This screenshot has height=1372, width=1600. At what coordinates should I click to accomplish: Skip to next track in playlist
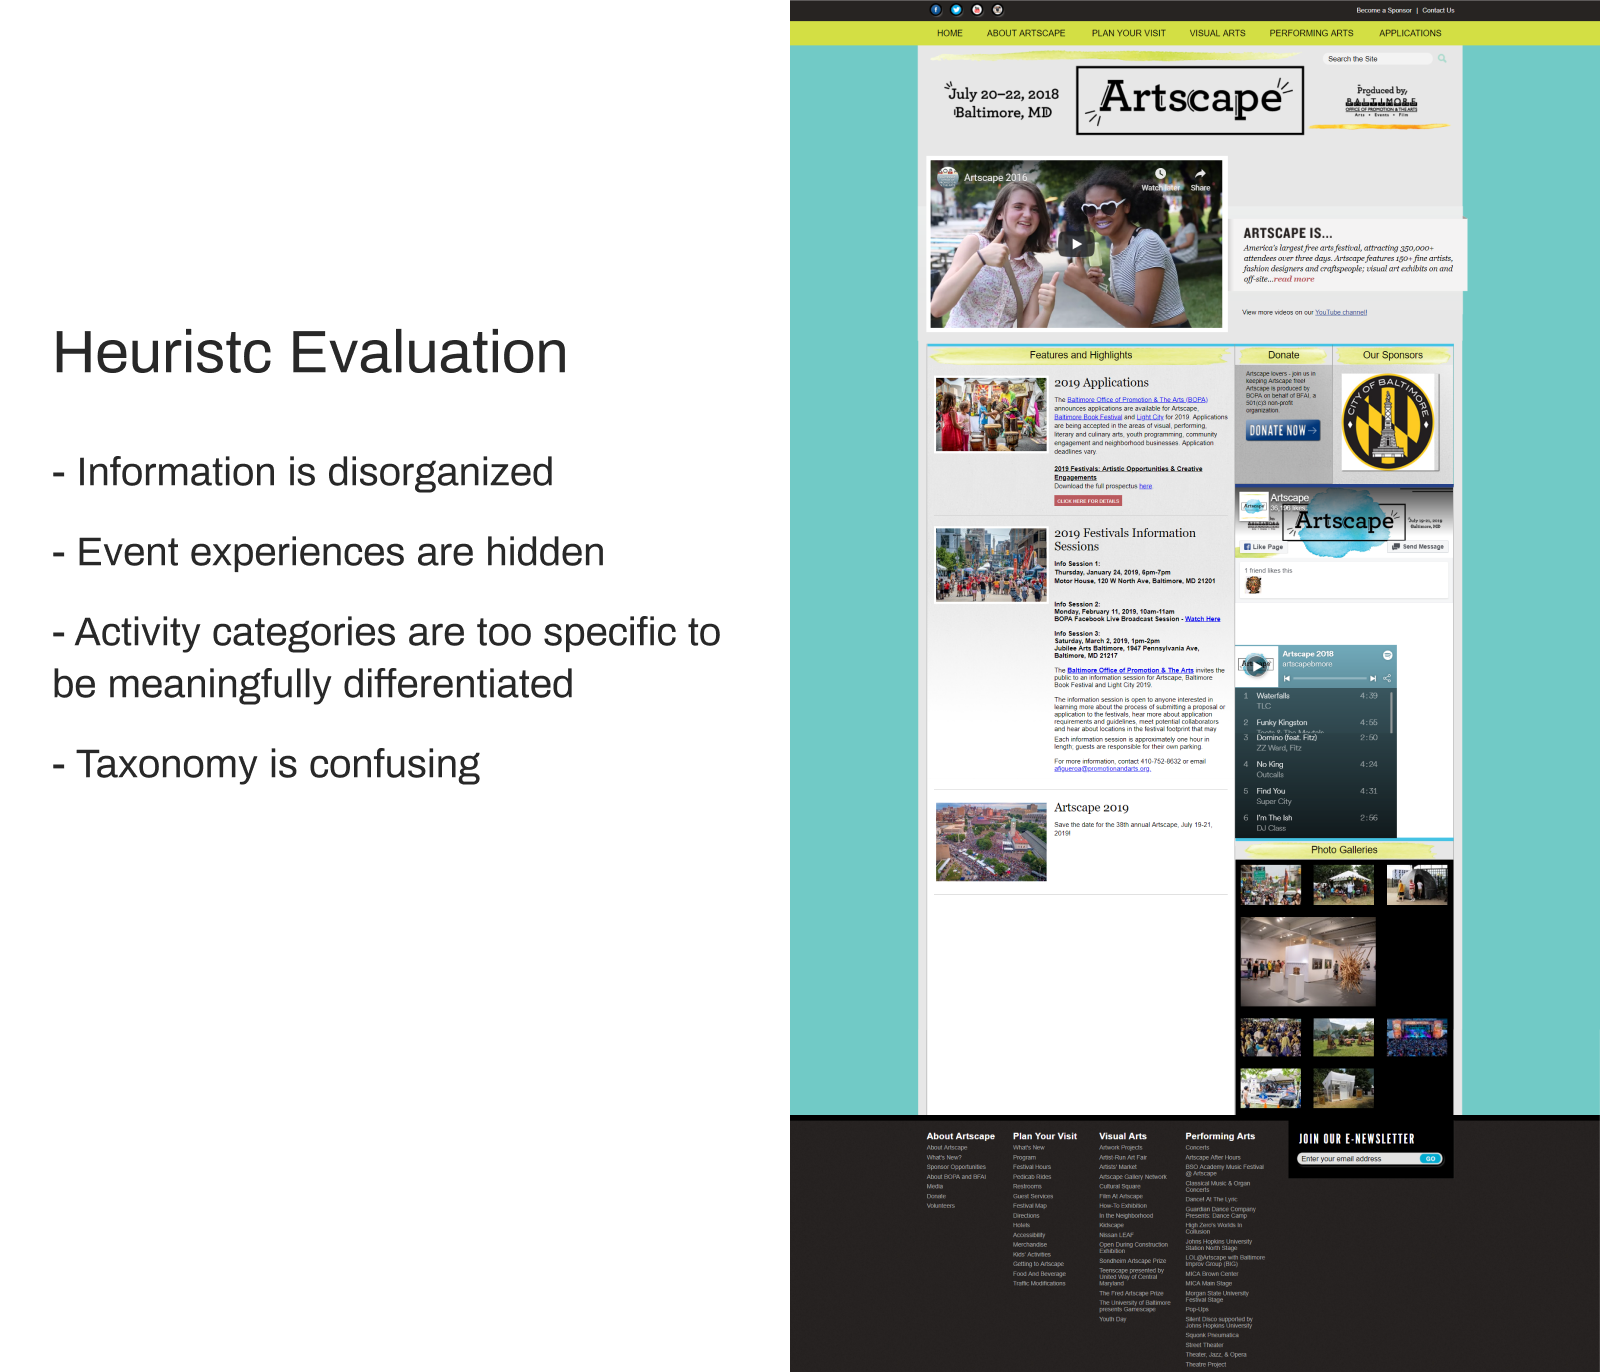[1373, 678]
